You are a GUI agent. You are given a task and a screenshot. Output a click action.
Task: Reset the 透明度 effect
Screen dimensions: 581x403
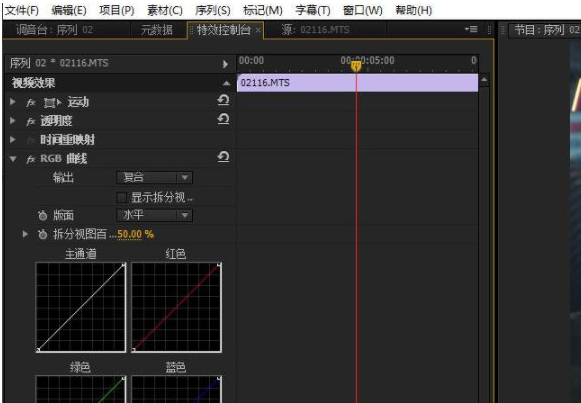tap(223, 119)
